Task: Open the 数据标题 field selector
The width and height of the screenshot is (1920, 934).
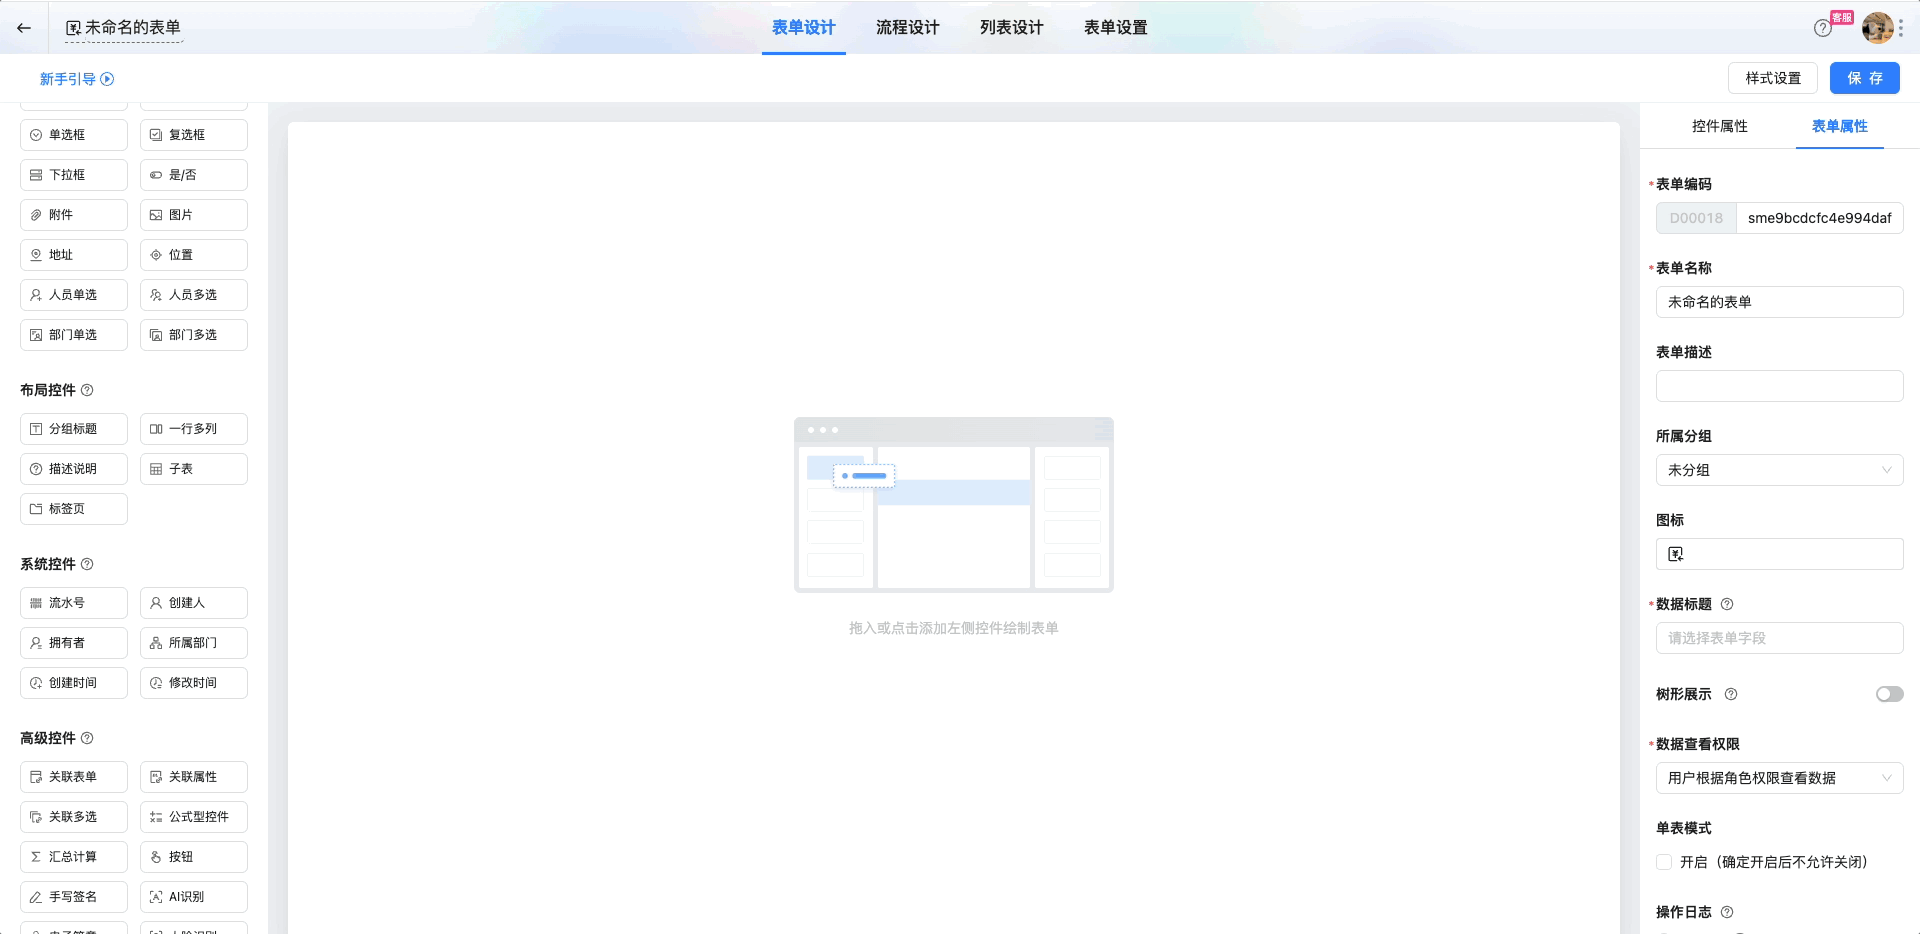Action: click(x=1779, y=638)
